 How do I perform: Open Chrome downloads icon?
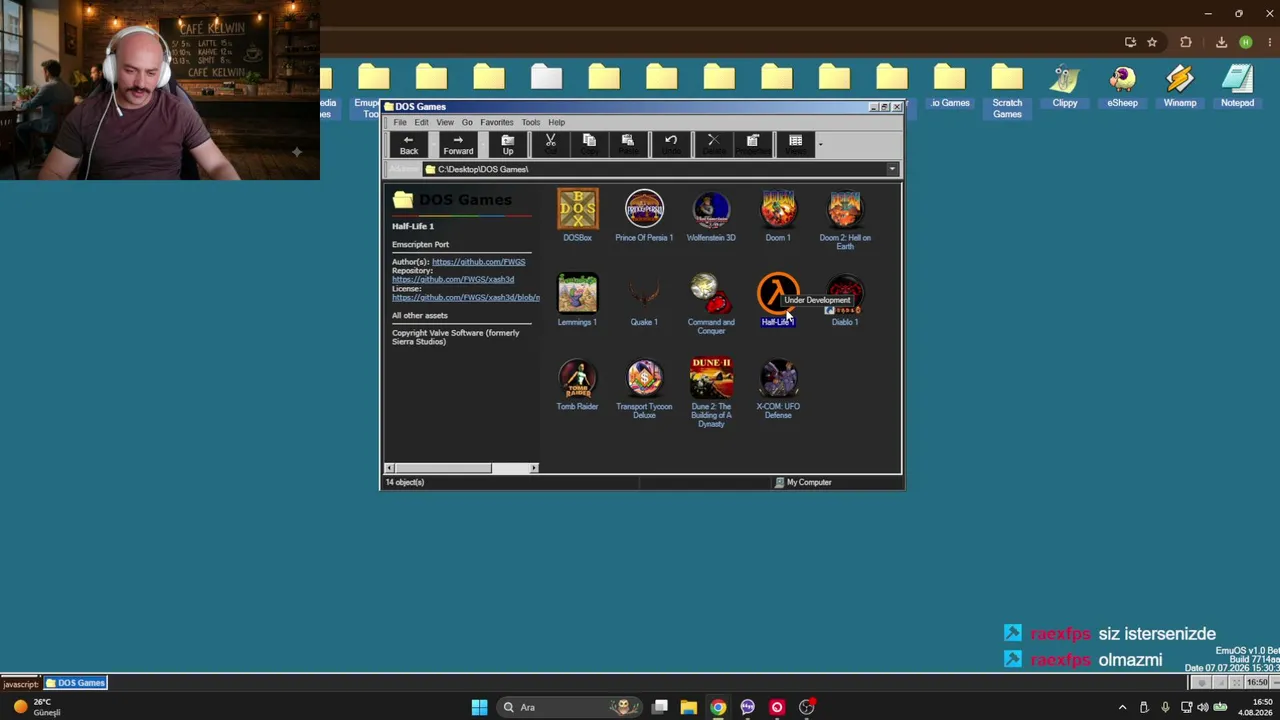pos(1221,42)
